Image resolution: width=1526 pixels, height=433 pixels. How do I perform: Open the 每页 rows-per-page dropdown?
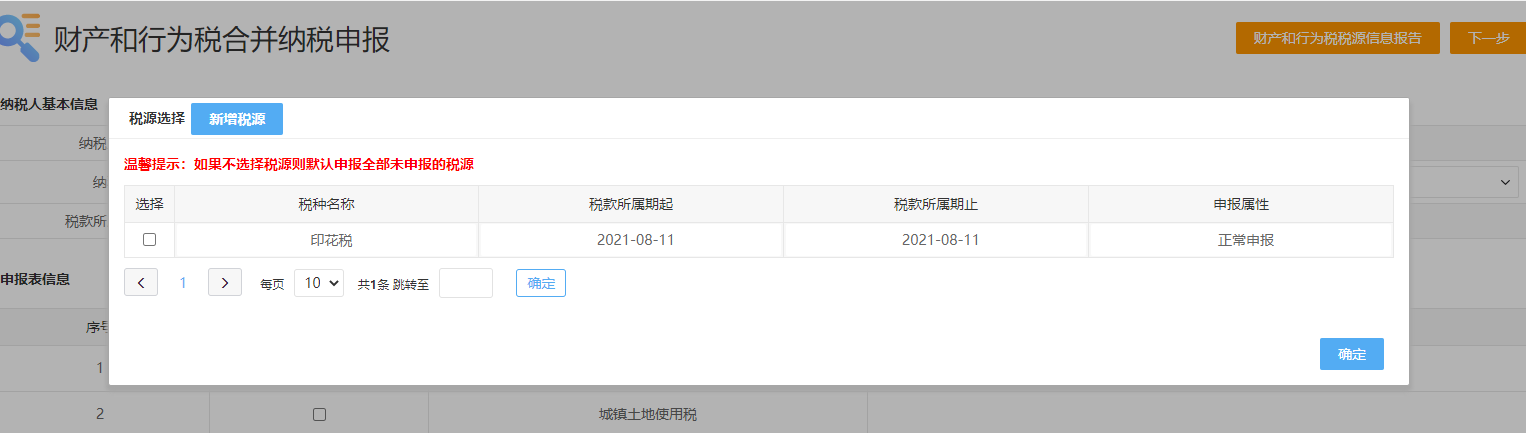click(x=319, y=283)
